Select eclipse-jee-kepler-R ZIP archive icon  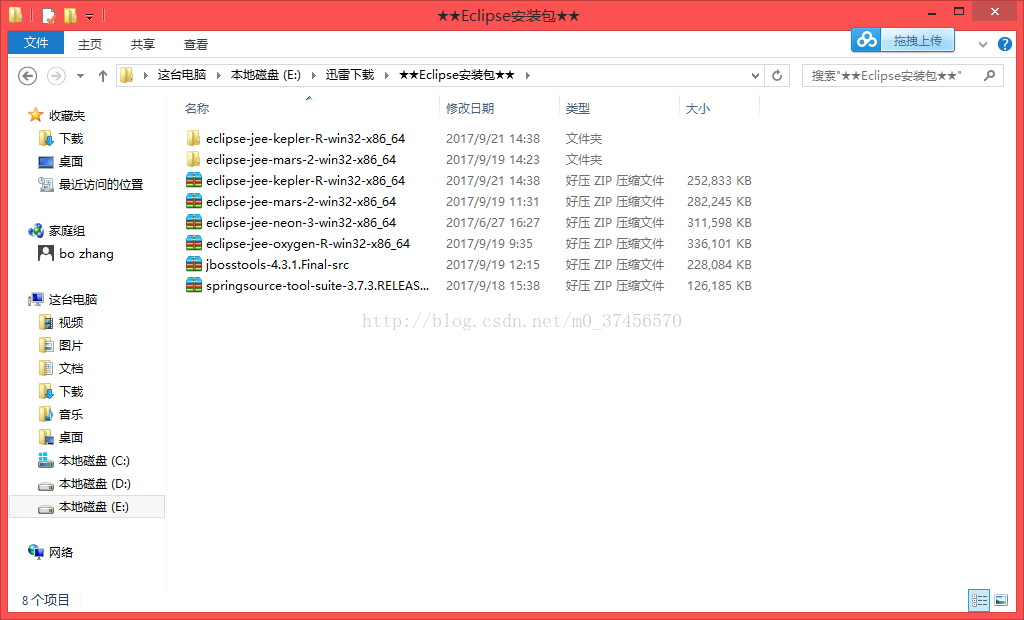click(x=194, y=180)
